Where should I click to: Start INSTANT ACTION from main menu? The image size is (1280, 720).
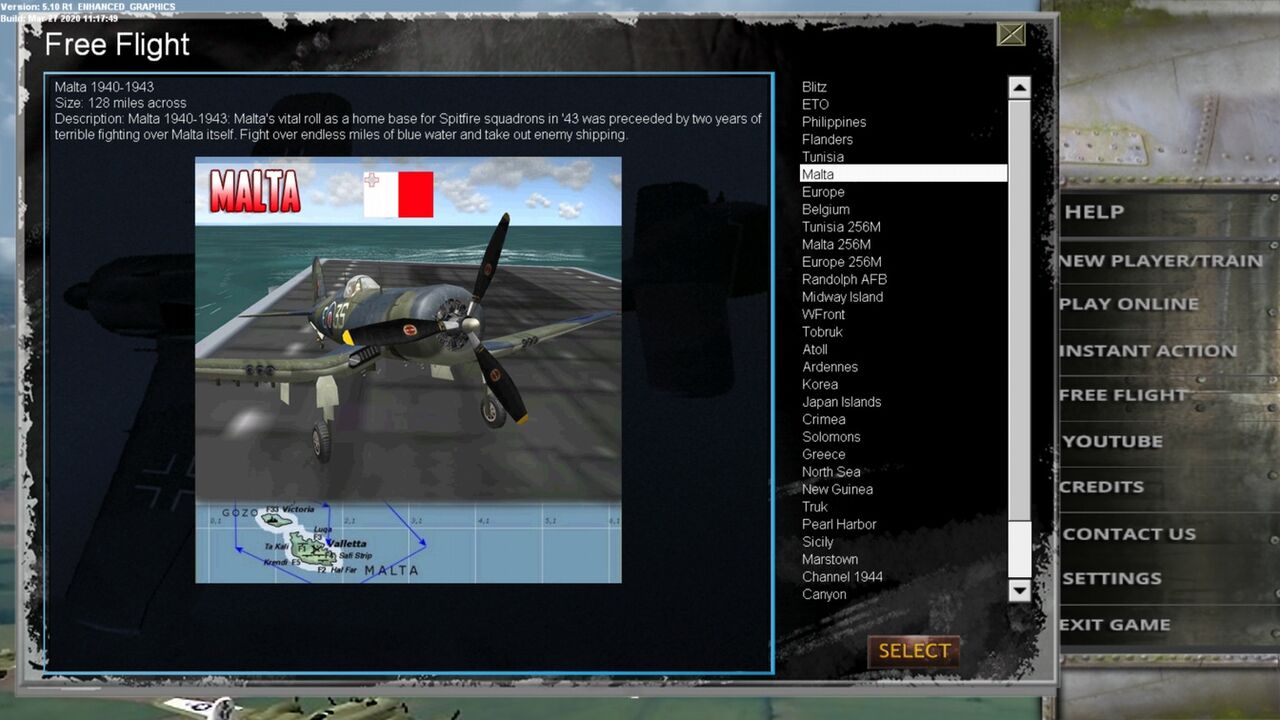coord(1148,351)
